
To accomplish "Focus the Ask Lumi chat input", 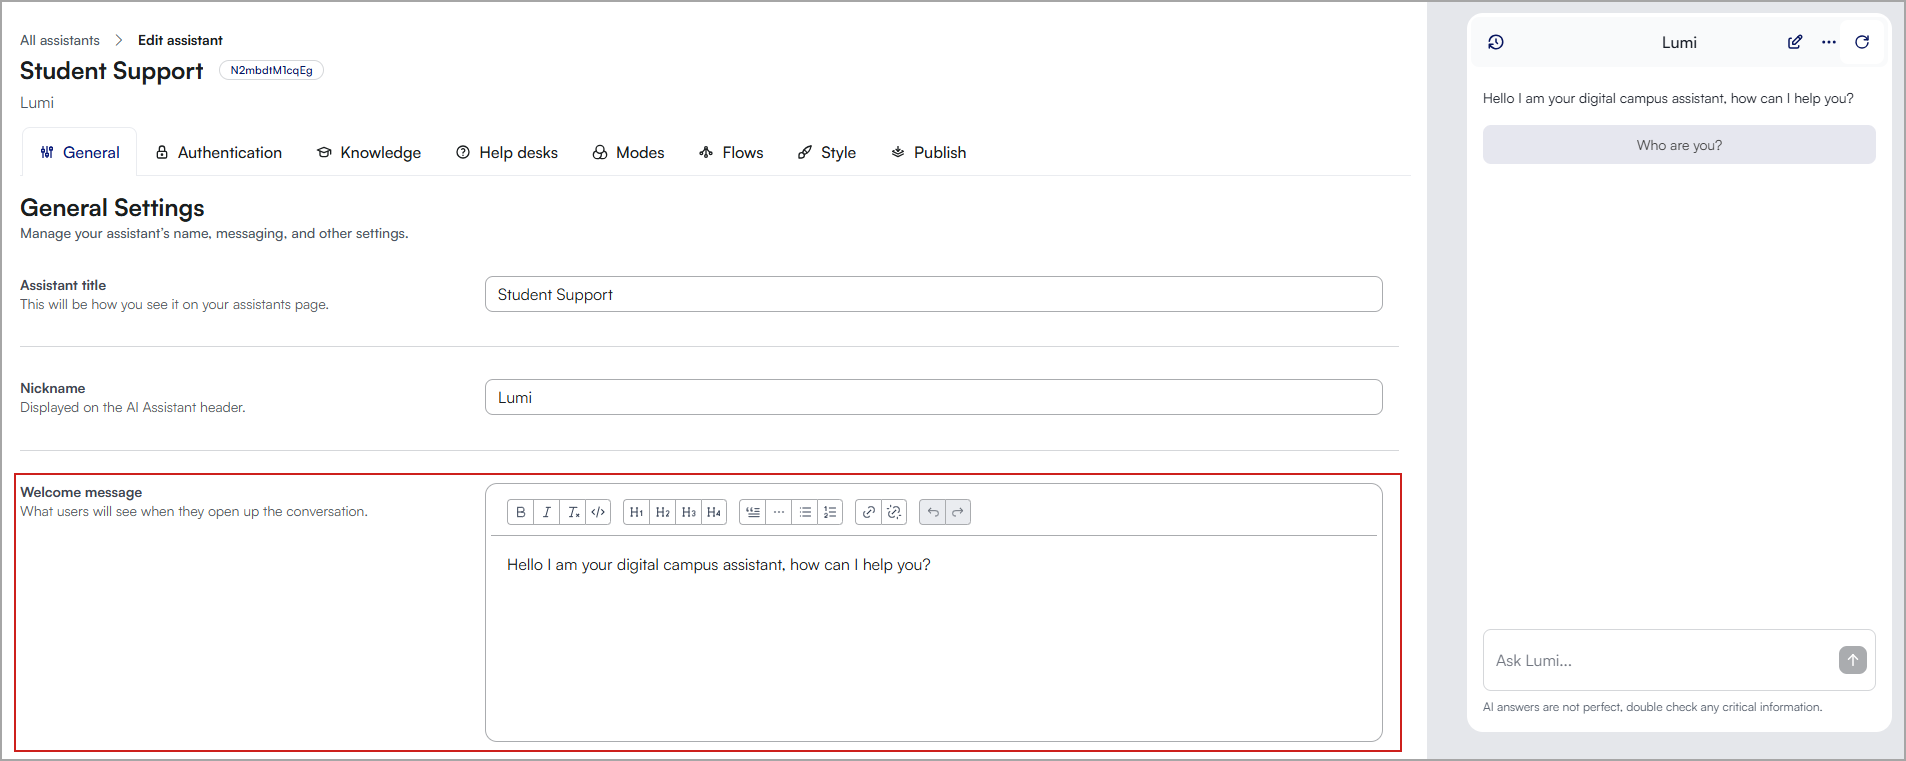I will 1660,660.
